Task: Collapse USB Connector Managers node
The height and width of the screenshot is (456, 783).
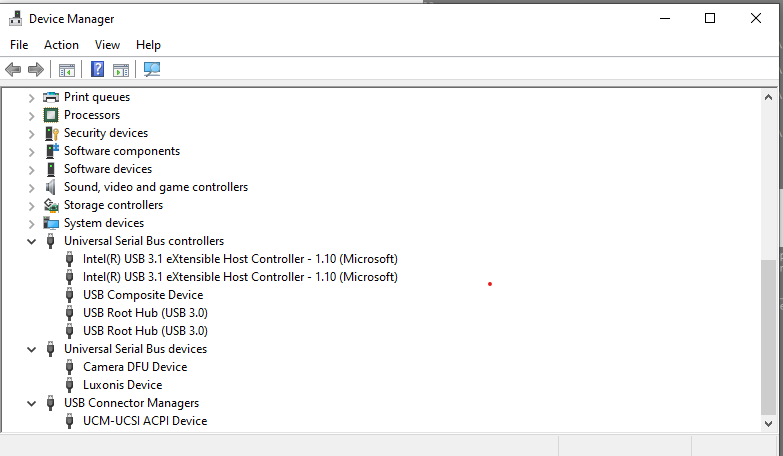Action: click(31, 403)
